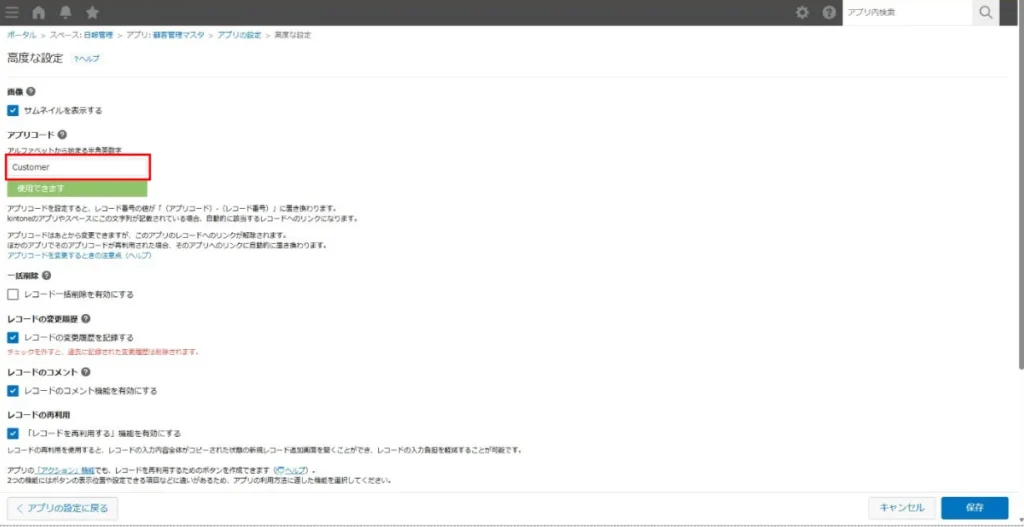Toggle レコードのコメント機能を有効にする checkbox
Viewport: 1024px width, 527px height.
click(x=13, y=391)
